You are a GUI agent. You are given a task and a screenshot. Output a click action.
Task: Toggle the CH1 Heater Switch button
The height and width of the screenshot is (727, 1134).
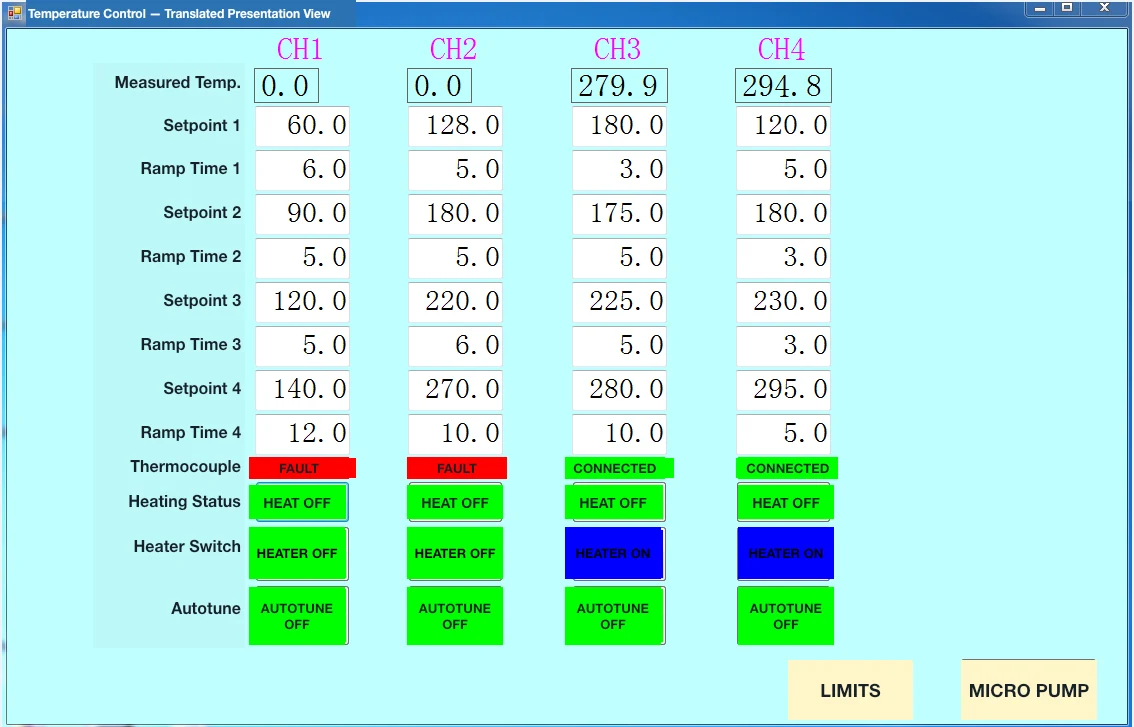(298, 553)
